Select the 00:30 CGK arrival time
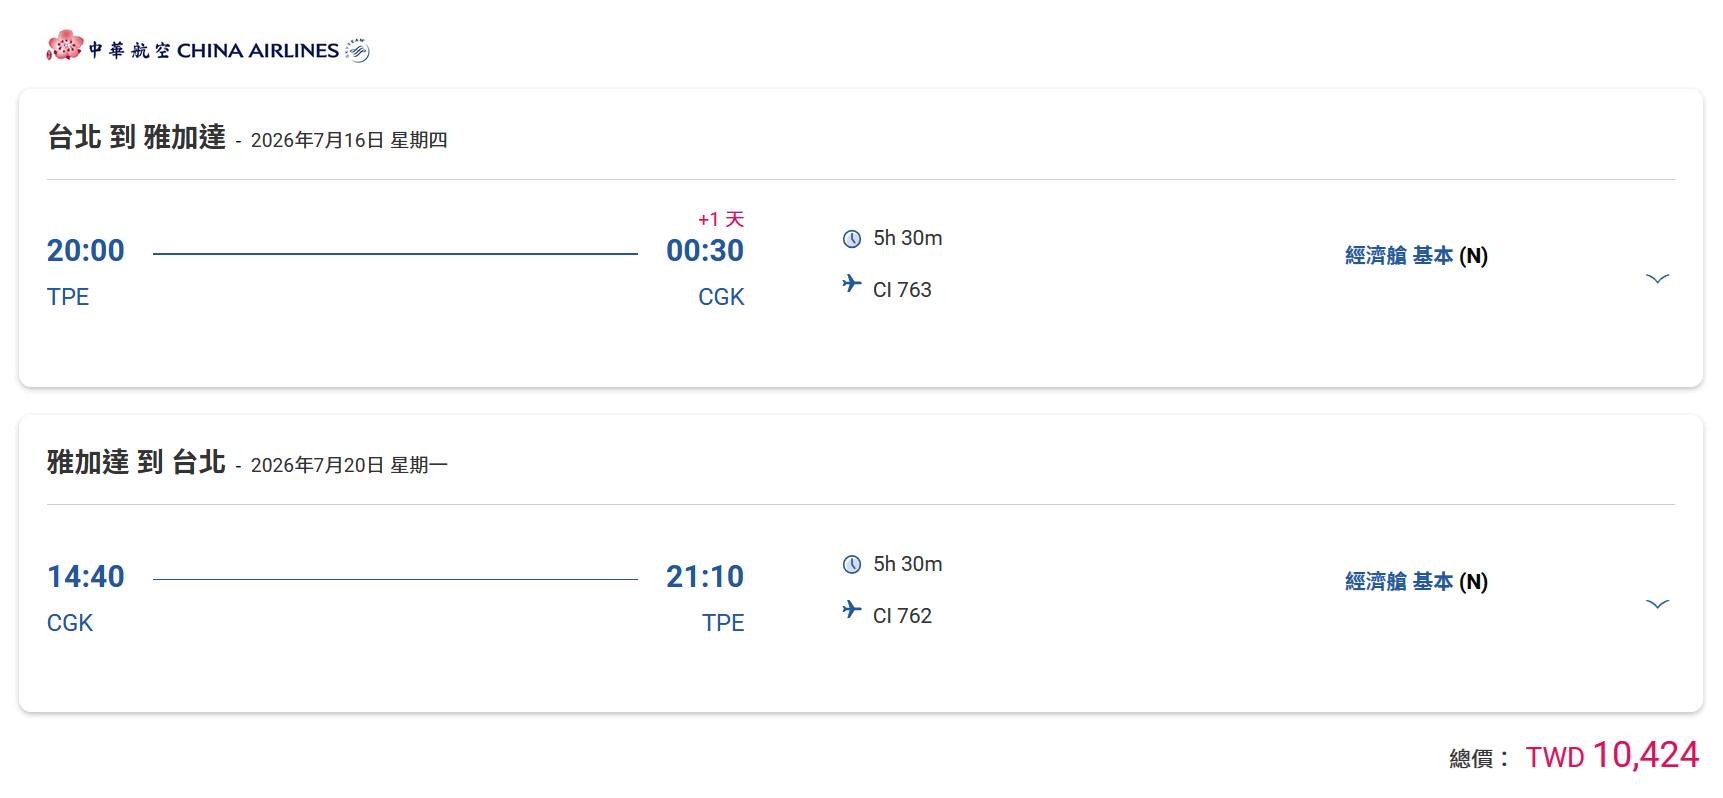Screen dimensions: 1723x798 [x=705, y=251]
